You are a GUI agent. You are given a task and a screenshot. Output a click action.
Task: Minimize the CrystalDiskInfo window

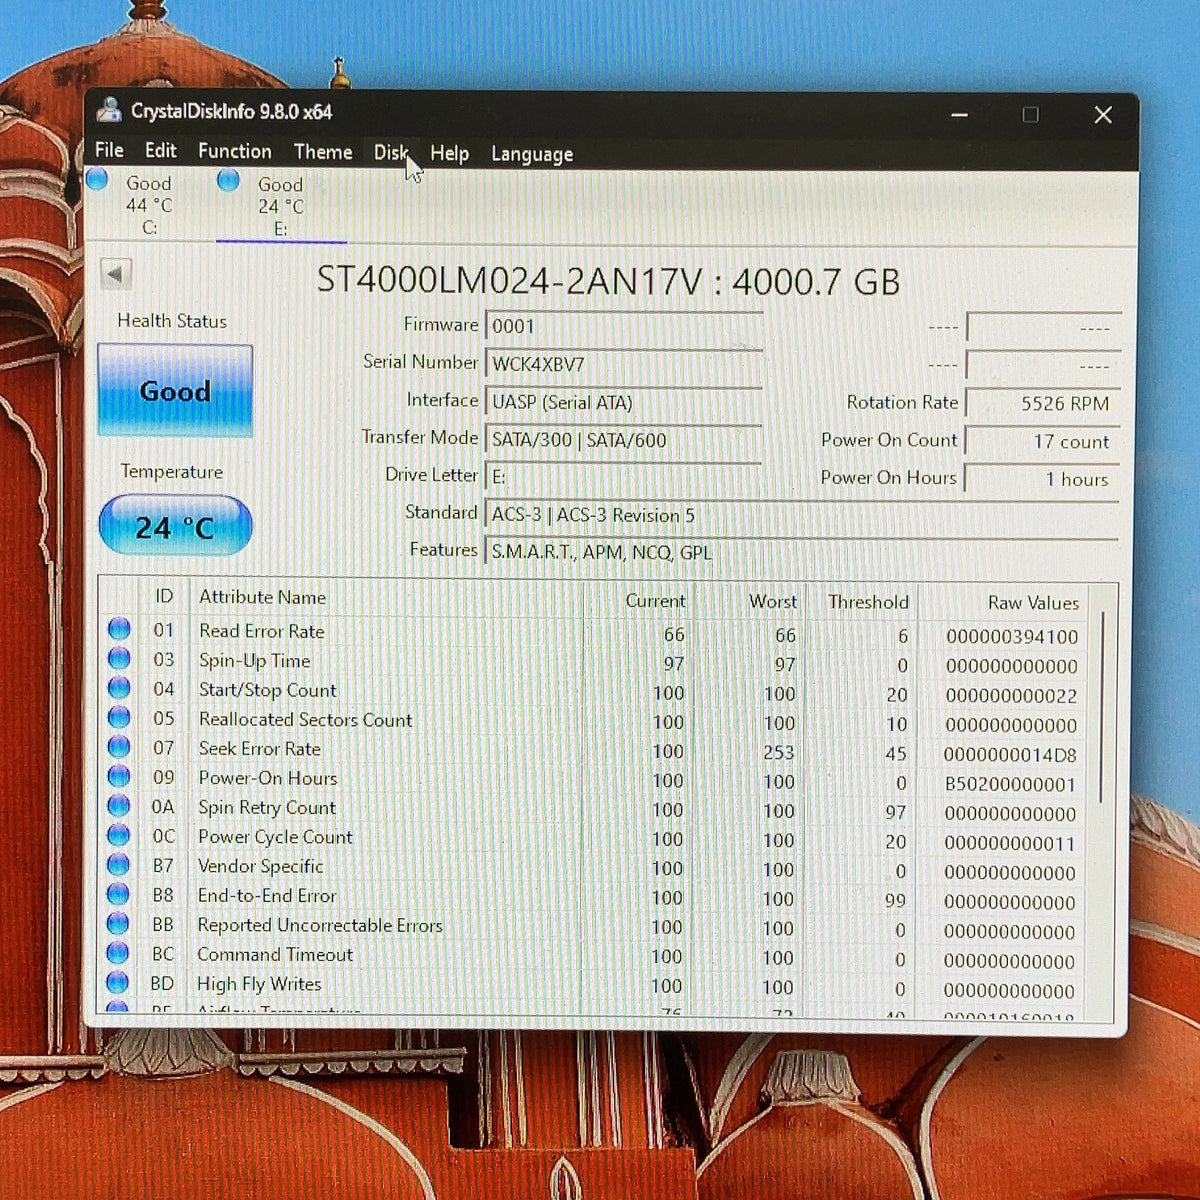pyautogui.click(x=959, y=115)
